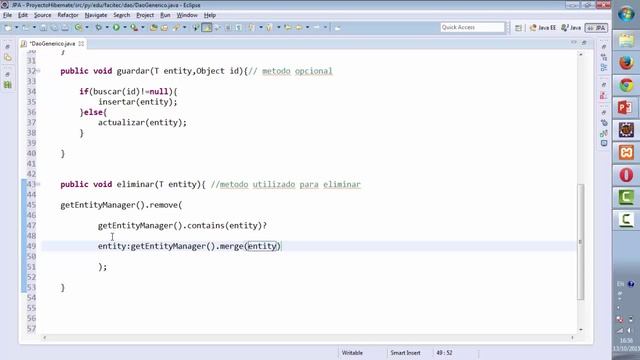Click the Save toolbar icon
The height and width of the screenshot is (360, 640).
(x=43, y=28)
